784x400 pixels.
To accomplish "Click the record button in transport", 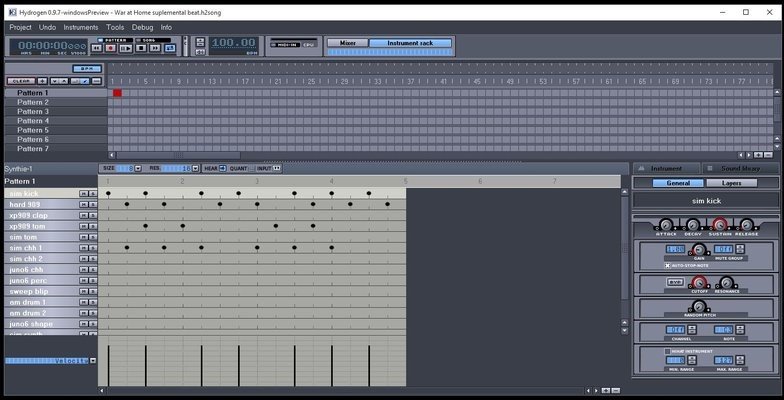I will coord(111,48).
